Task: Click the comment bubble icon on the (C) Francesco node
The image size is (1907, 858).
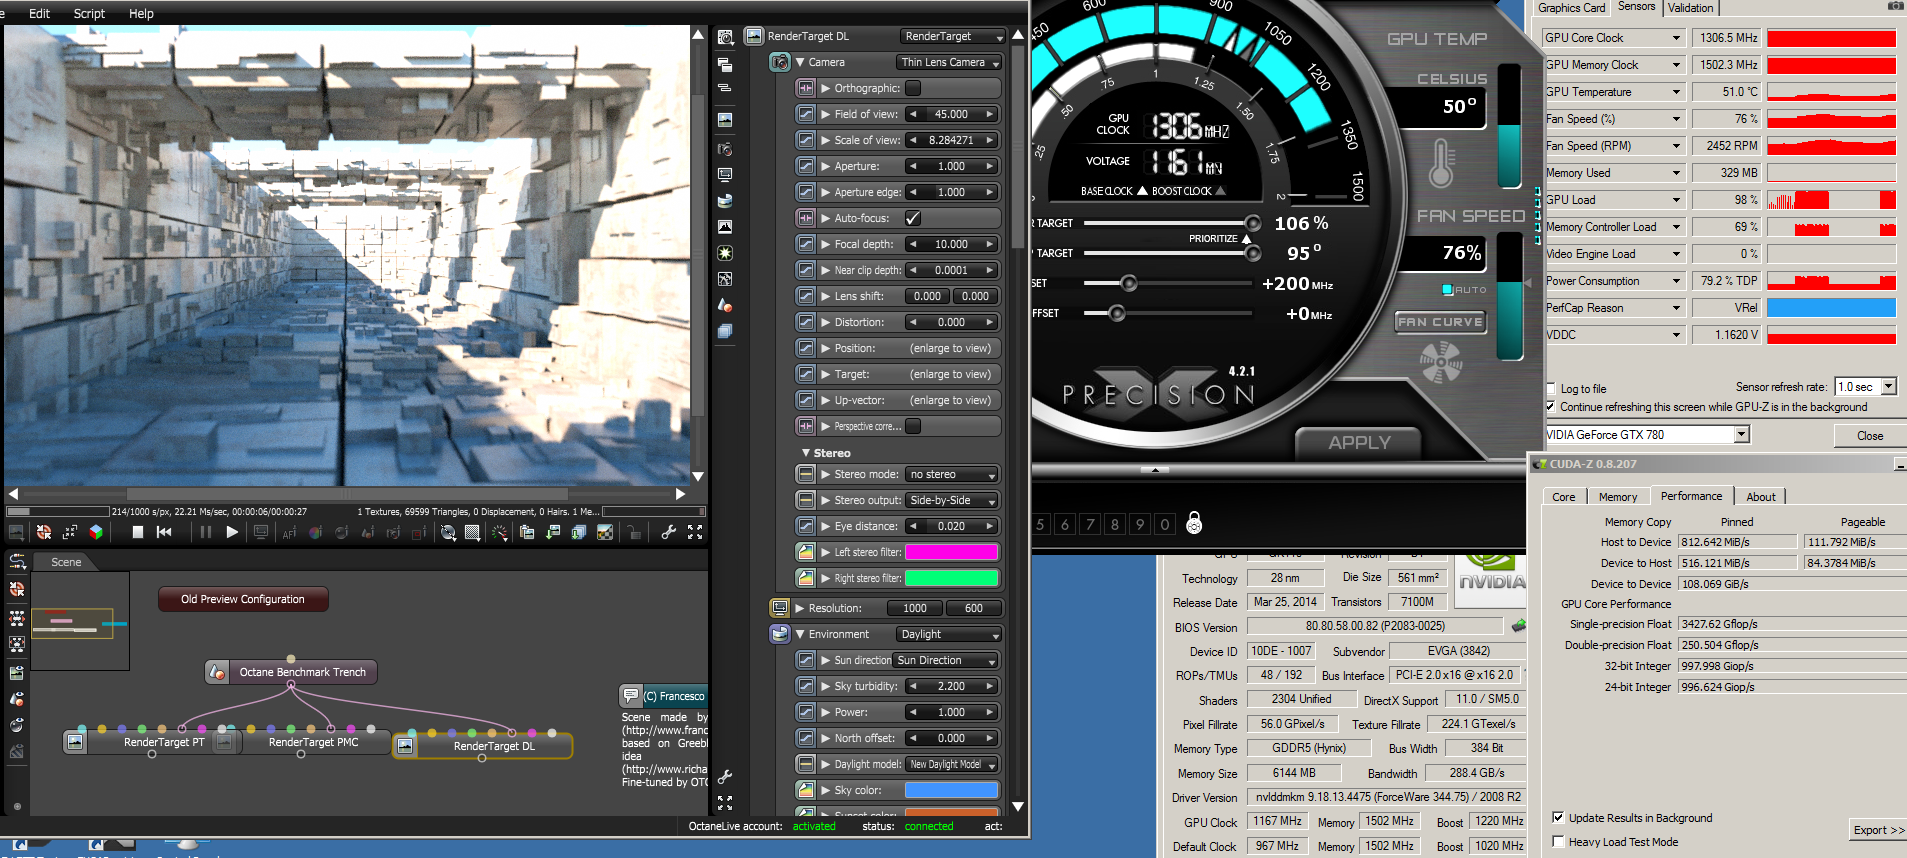Action: pyautogui.click(x=630, y=695)
